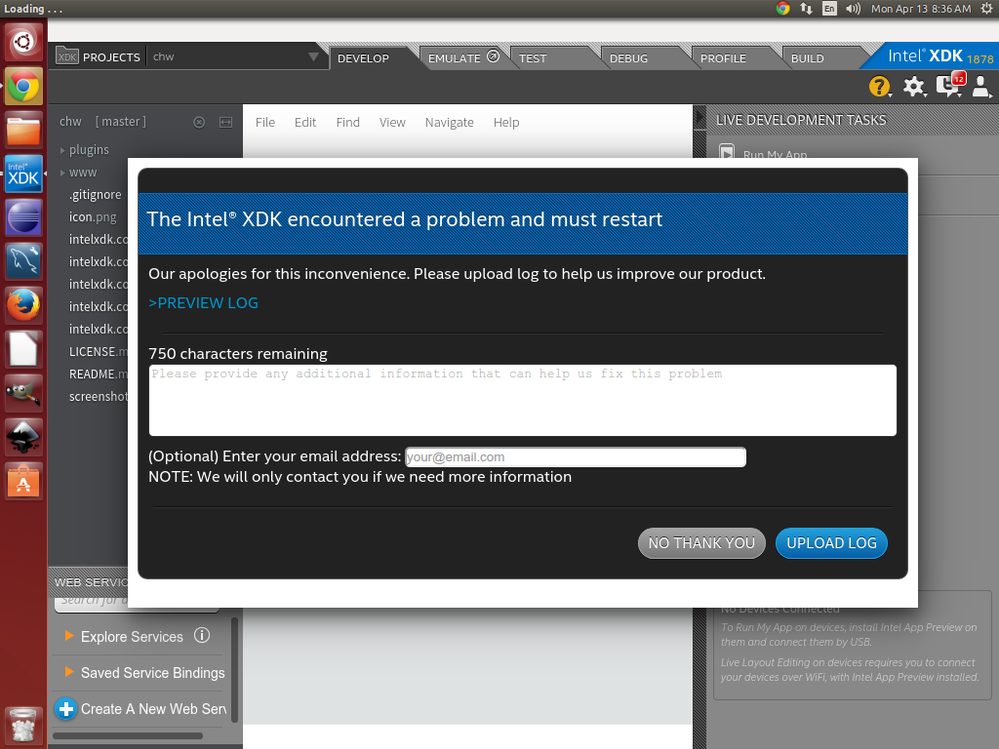The image size is (999, 749).
Task: Click the email address input field
Action: 575,457
